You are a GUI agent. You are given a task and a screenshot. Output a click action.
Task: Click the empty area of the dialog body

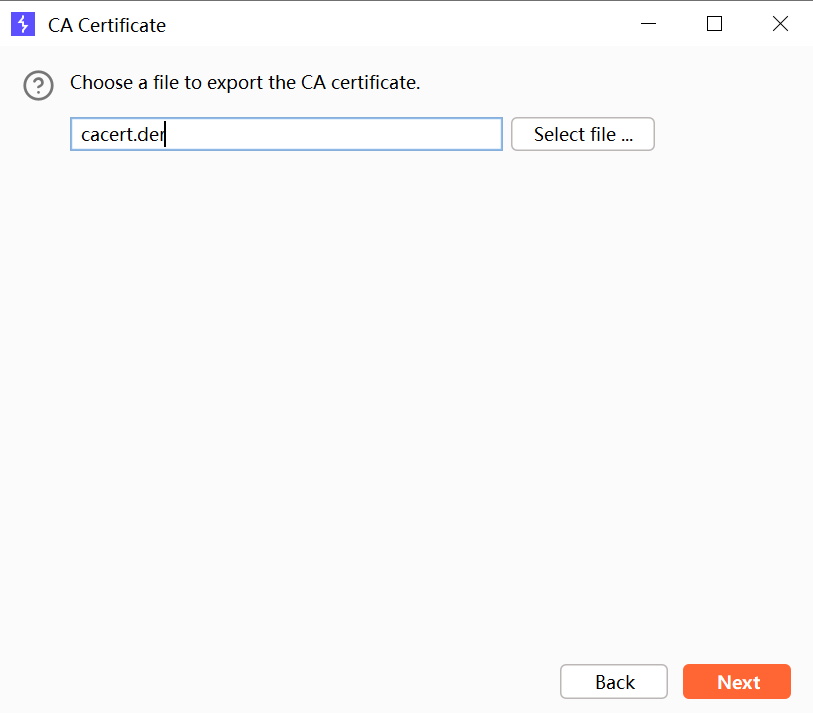pyautogui.click(x=400, y=400)
